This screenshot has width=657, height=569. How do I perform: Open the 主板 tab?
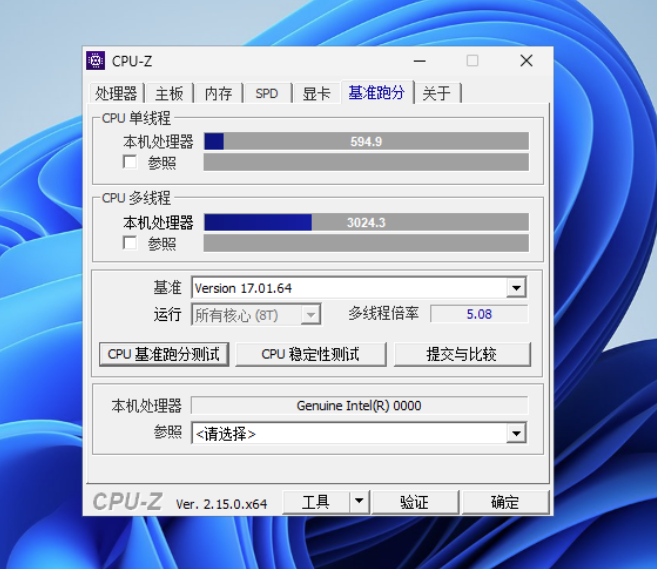pyautogui.click(x=169, y=93)
